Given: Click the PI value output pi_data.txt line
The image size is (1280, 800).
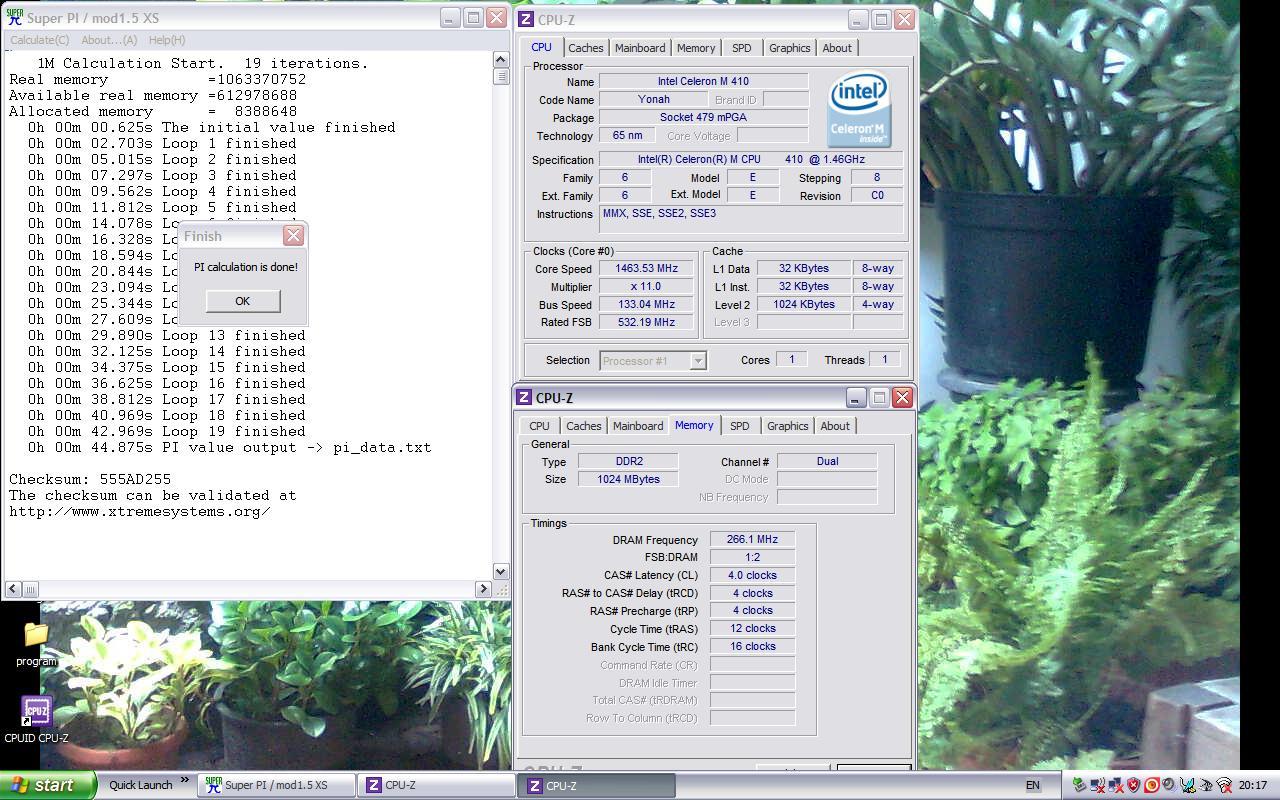Looking at the screenshot, I should (229, 447).
